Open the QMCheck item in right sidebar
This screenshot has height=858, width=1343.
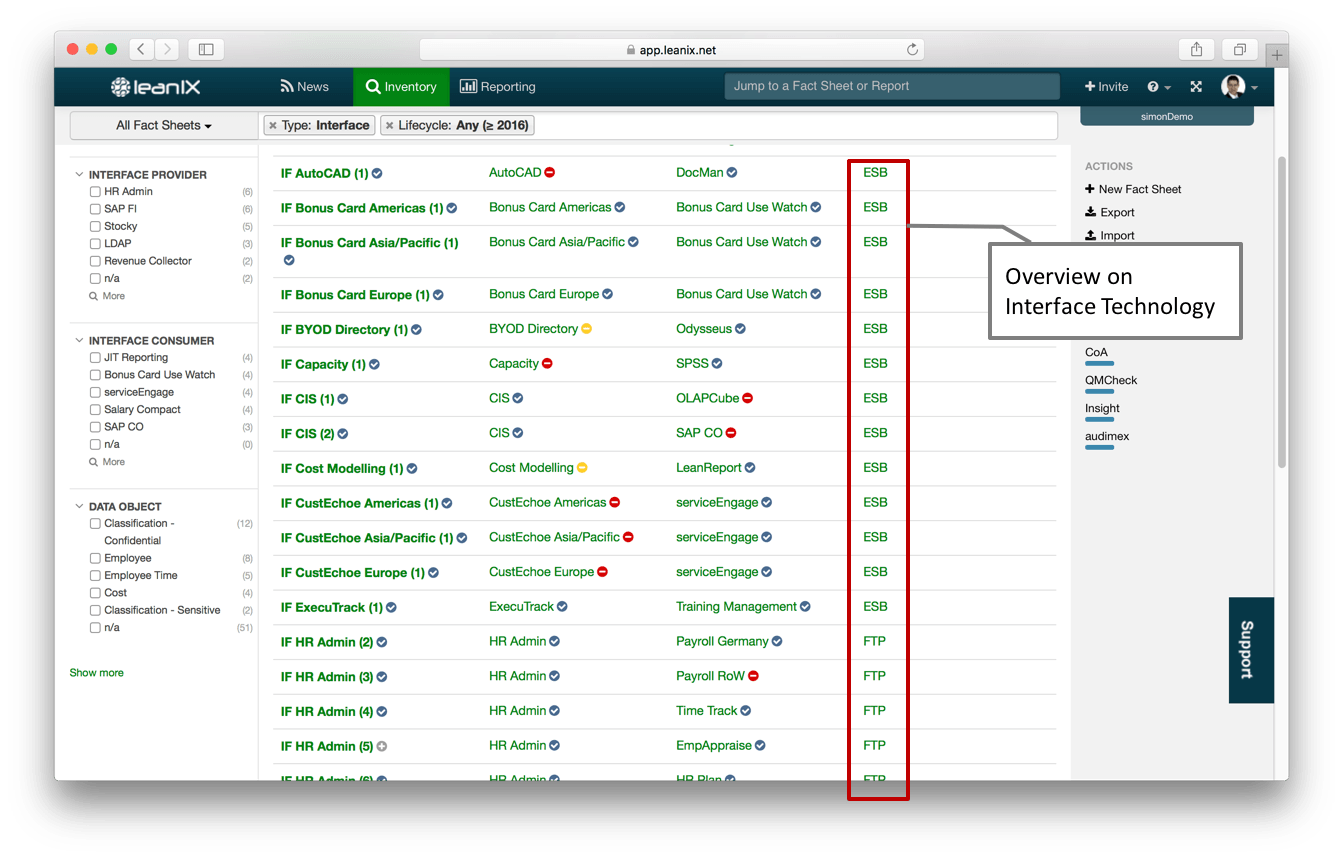(1111, 381)
